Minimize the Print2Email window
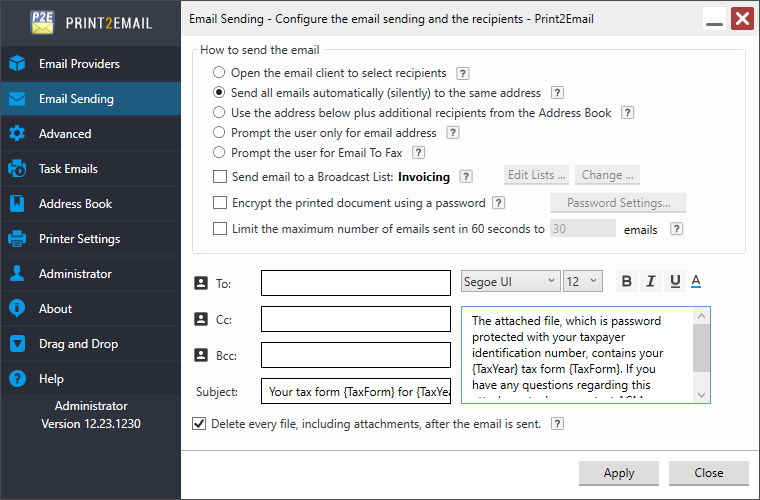This screenshot has width=760, height=500. click(x=714, y=19)
